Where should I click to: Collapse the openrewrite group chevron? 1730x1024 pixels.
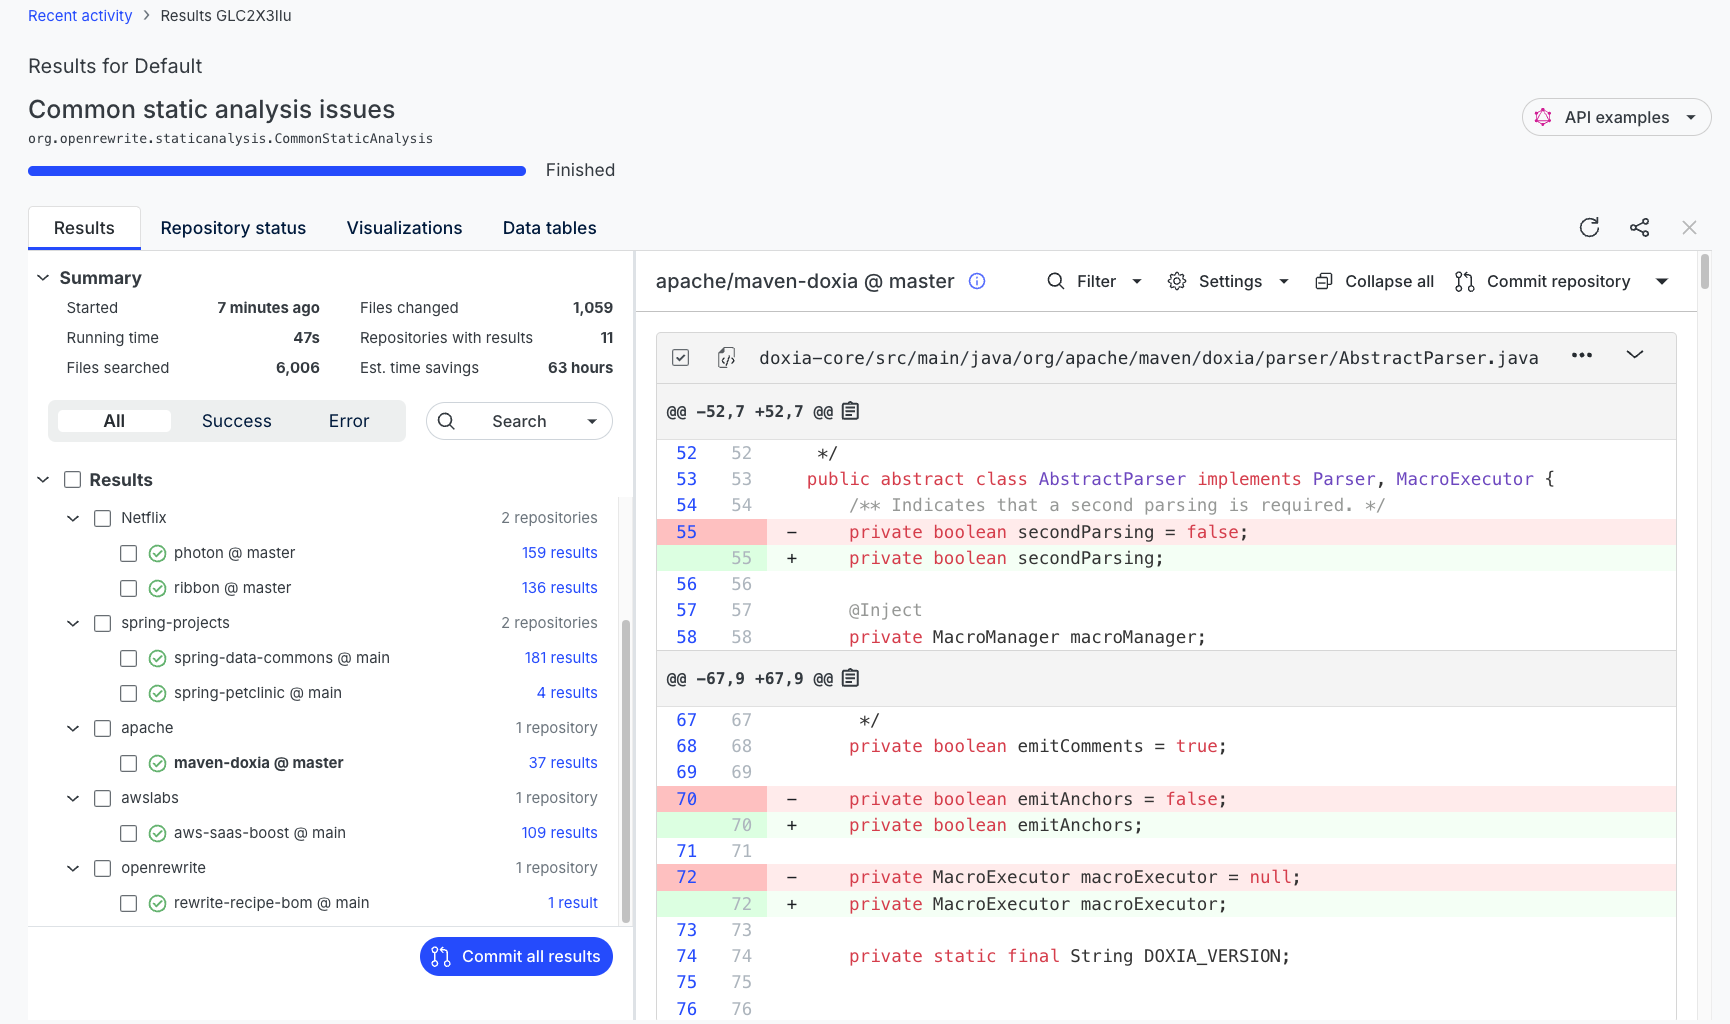[73, 868]
